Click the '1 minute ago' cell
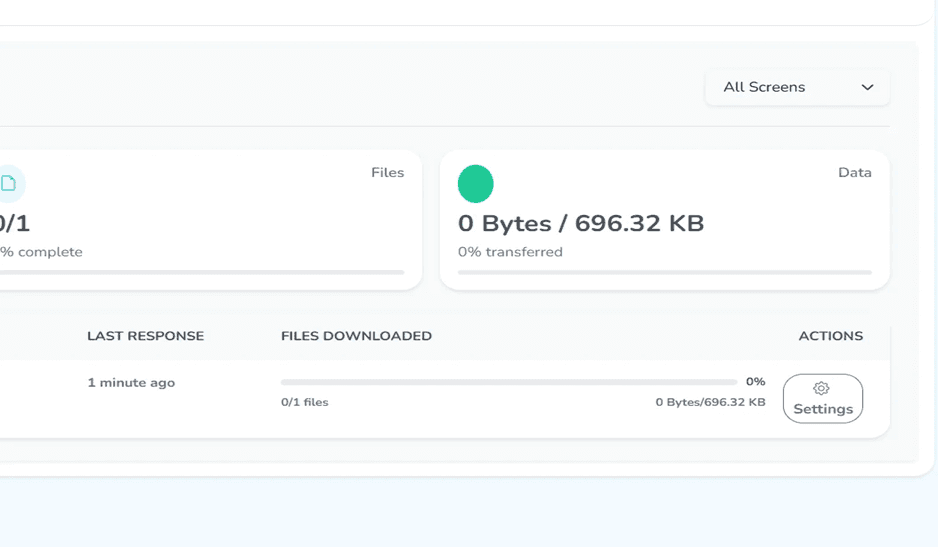 pyautogui.click(x=131, y=382)
